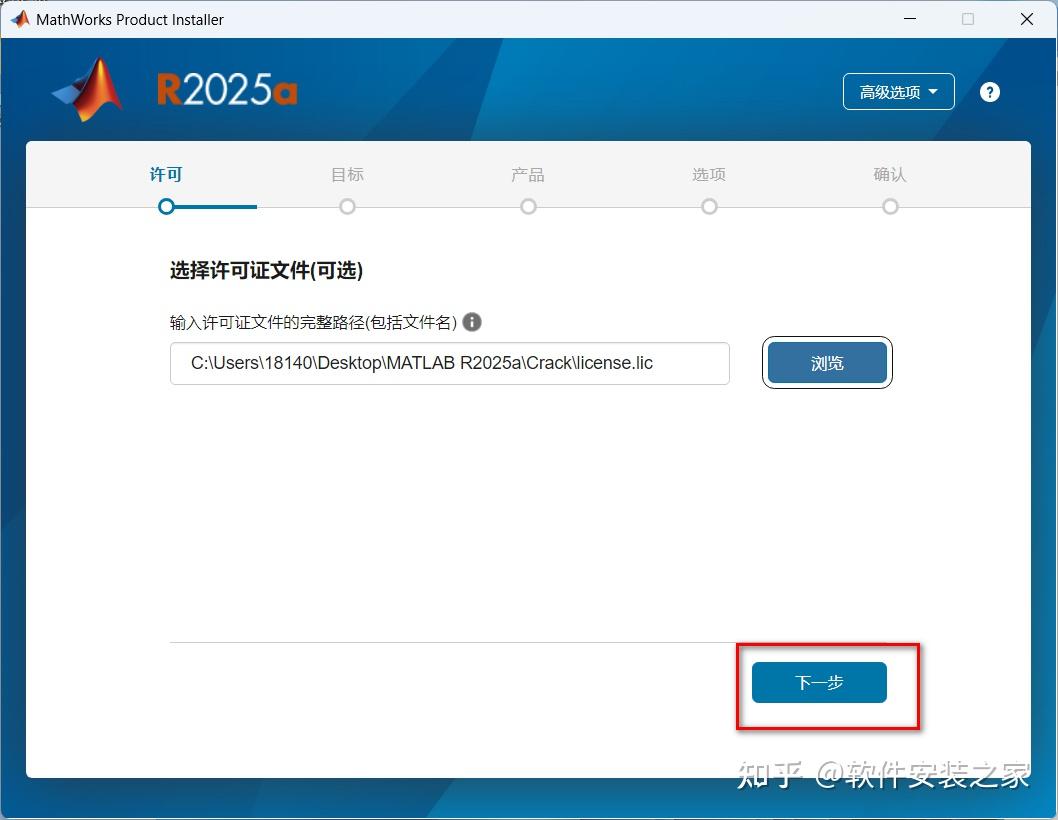Click the R2025a version text

[226, 89]
